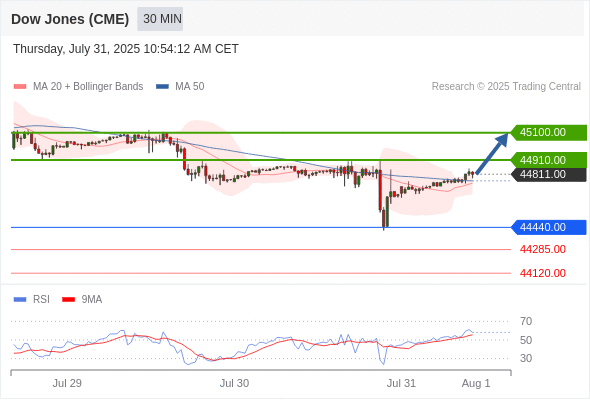Viewport: 590px width, 400px height.
Task: Click the Jul 30 date axis marker
Action: 234,383
